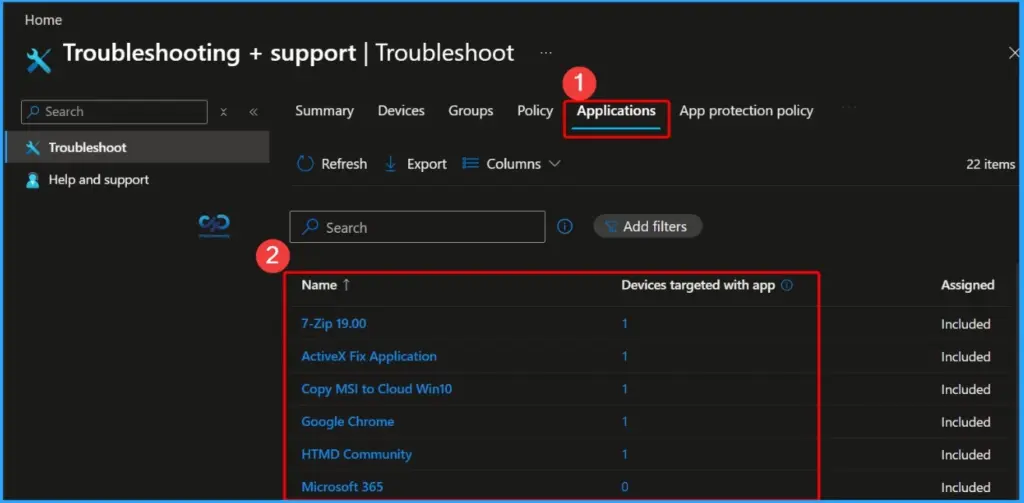Click device count 1 for HTMD Community
This screenshot has width=1024, height=503.
(x=625, y=454)
